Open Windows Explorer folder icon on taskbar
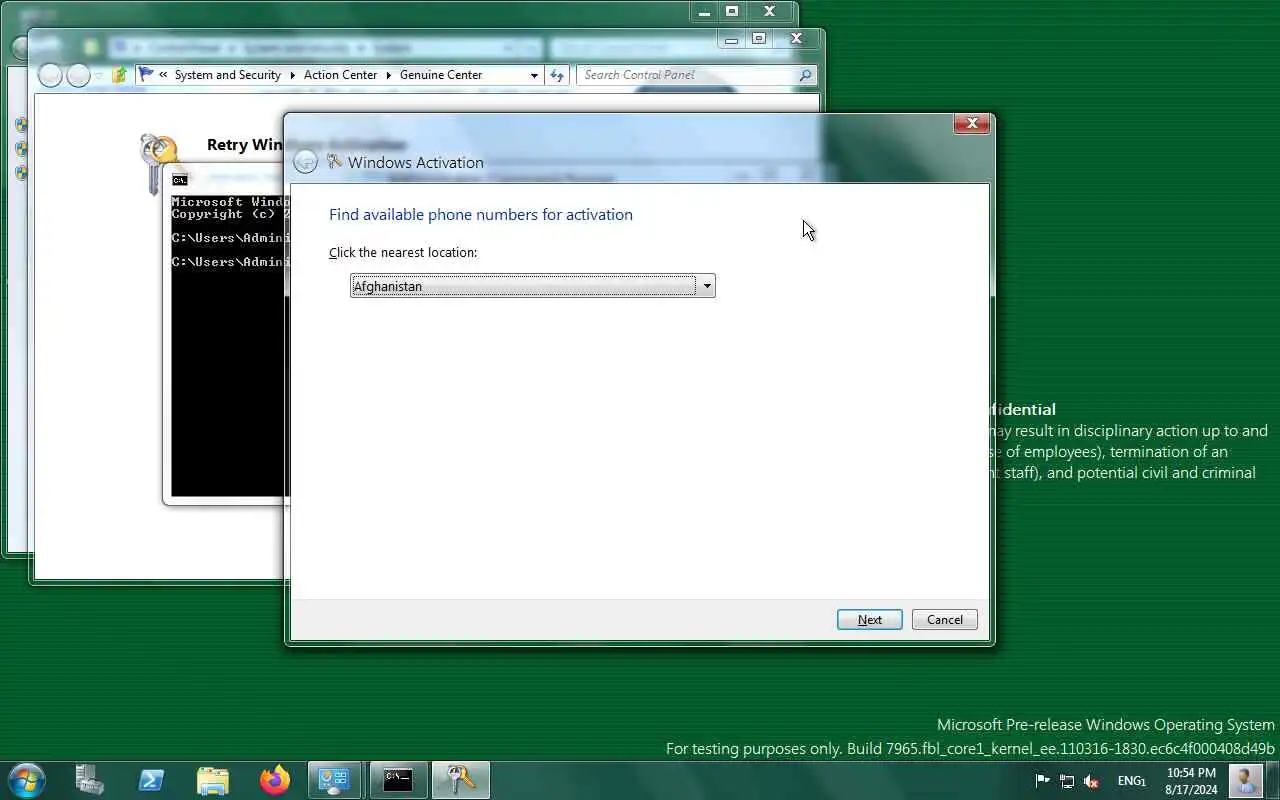1280x800 pixels. coord(212,780)
